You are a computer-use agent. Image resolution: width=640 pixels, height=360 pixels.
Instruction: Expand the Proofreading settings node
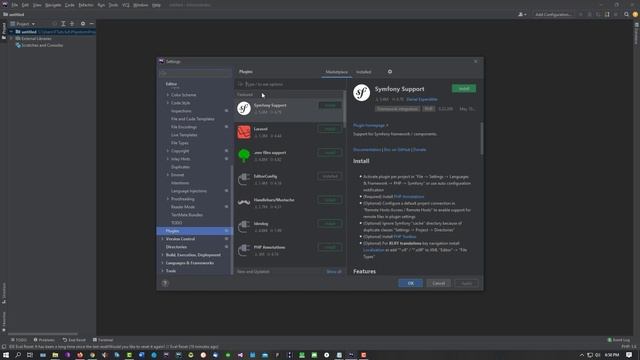coord(168,199)
